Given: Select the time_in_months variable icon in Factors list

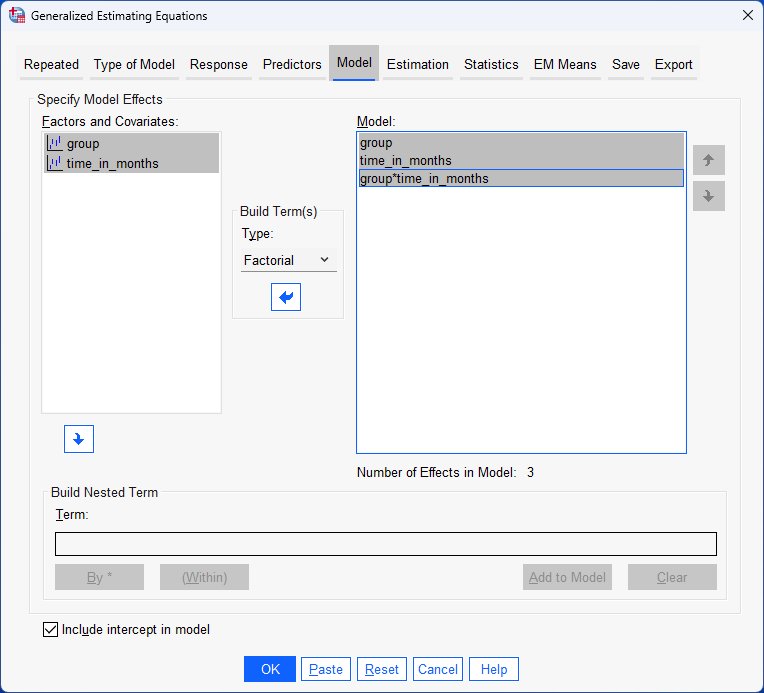Looking at the screenshot, I should pyautogui.click(x=55, y=163).
